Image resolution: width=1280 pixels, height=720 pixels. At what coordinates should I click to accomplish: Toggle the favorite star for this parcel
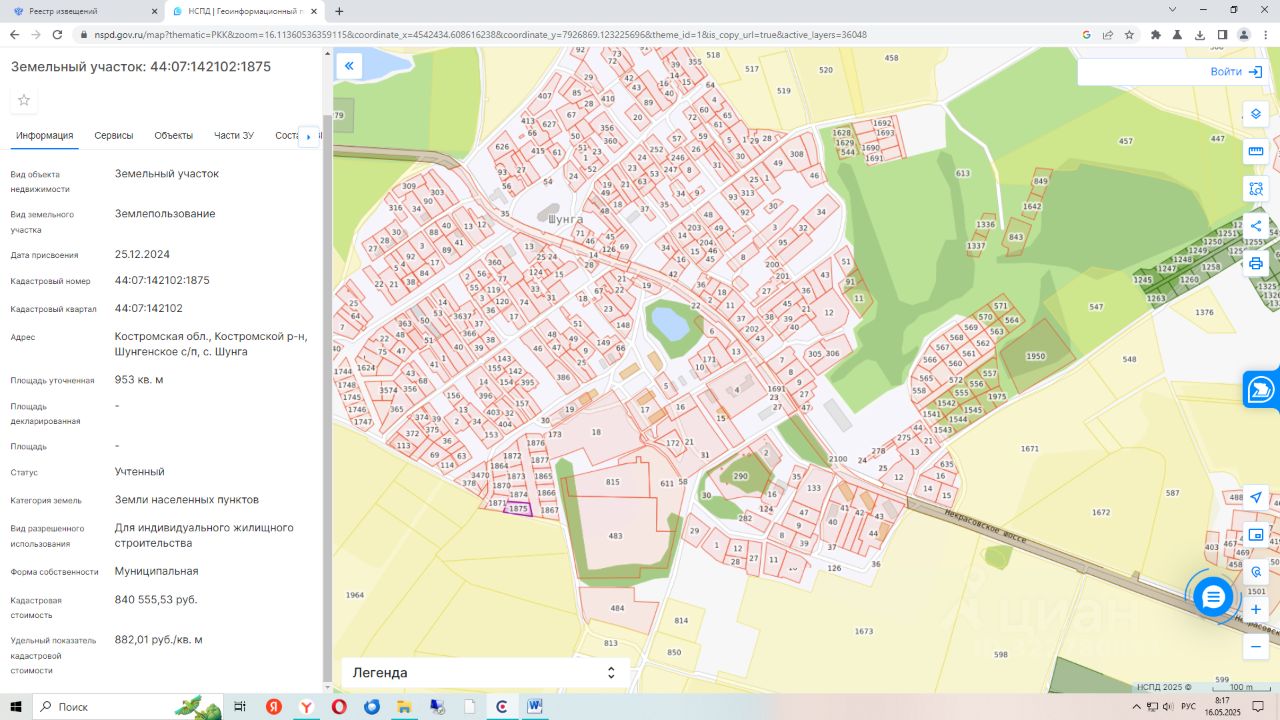[24, 100]
